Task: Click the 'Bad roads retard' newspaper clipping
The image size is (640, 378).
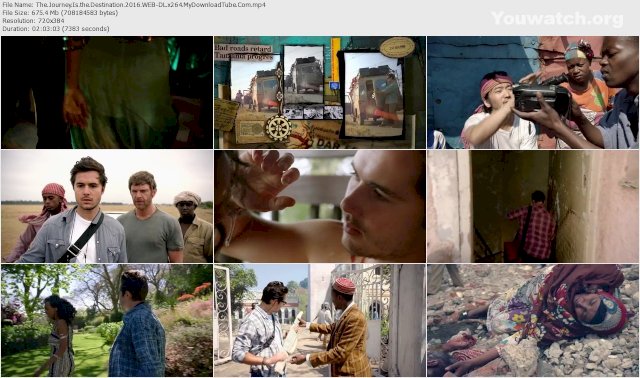Action: (x=244, y=52)
